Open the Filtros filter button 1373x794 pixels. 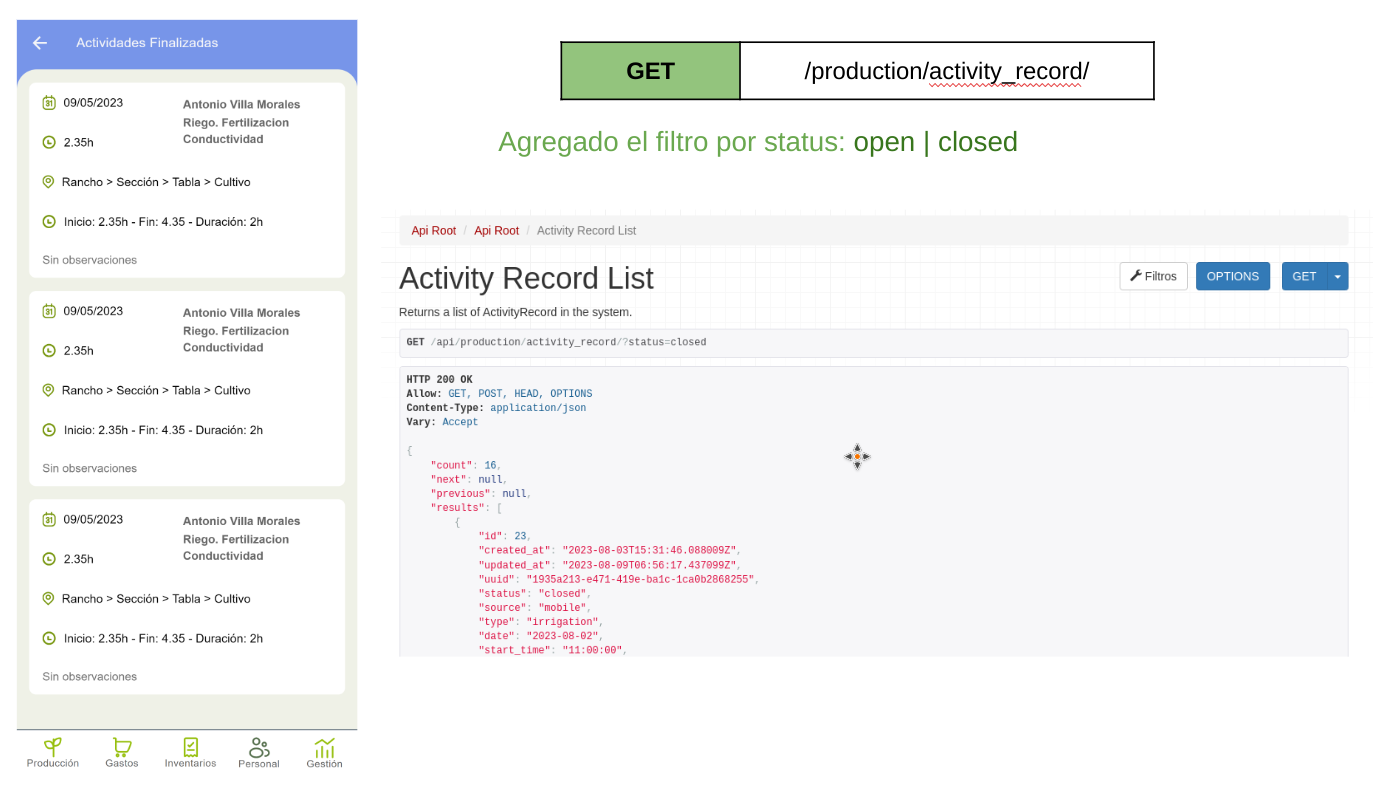[1153, 276]
